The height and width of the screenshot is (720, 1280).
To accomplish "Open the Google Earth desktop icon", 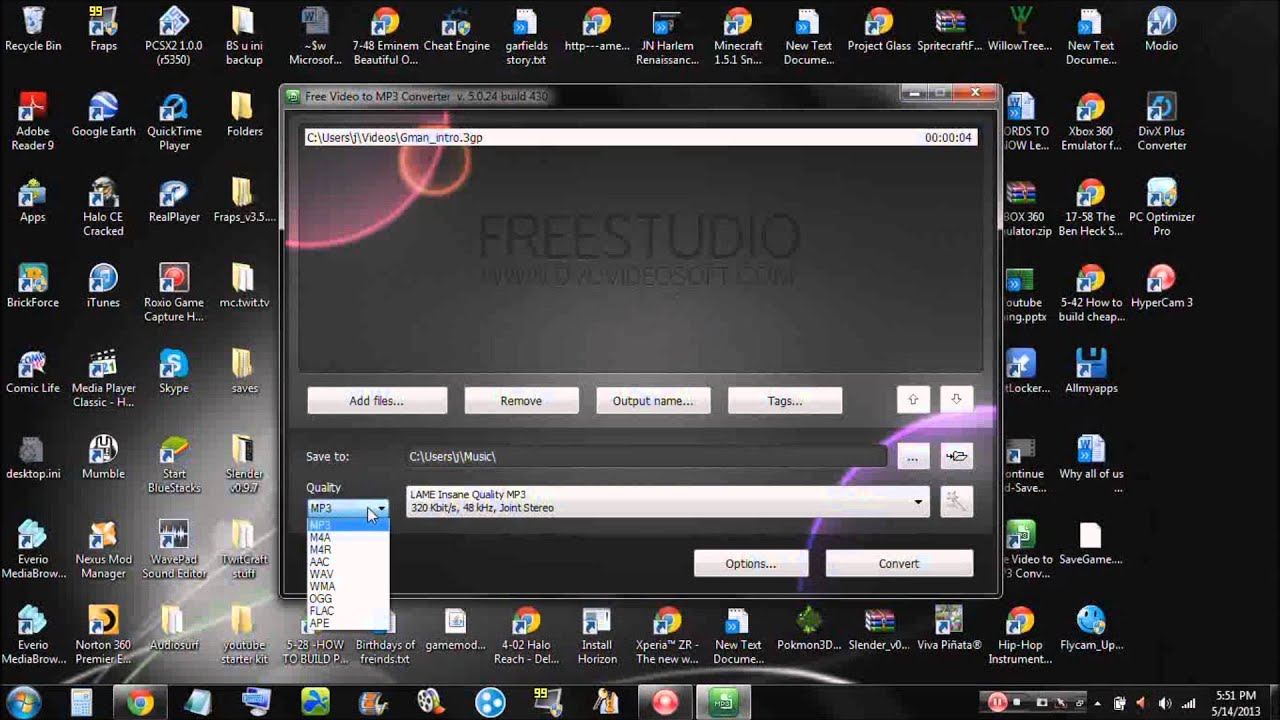I will (103, 115).
